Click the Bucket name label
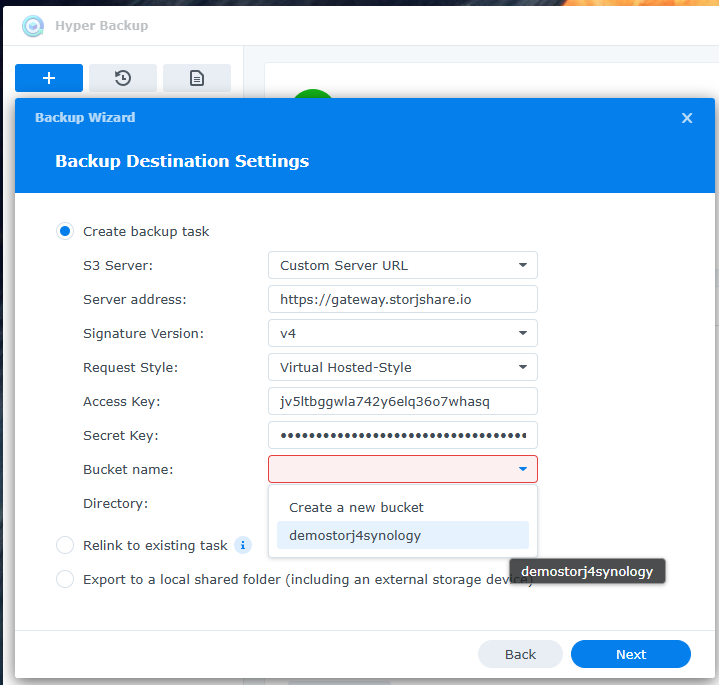719x685 pixels. click(128, 470)
